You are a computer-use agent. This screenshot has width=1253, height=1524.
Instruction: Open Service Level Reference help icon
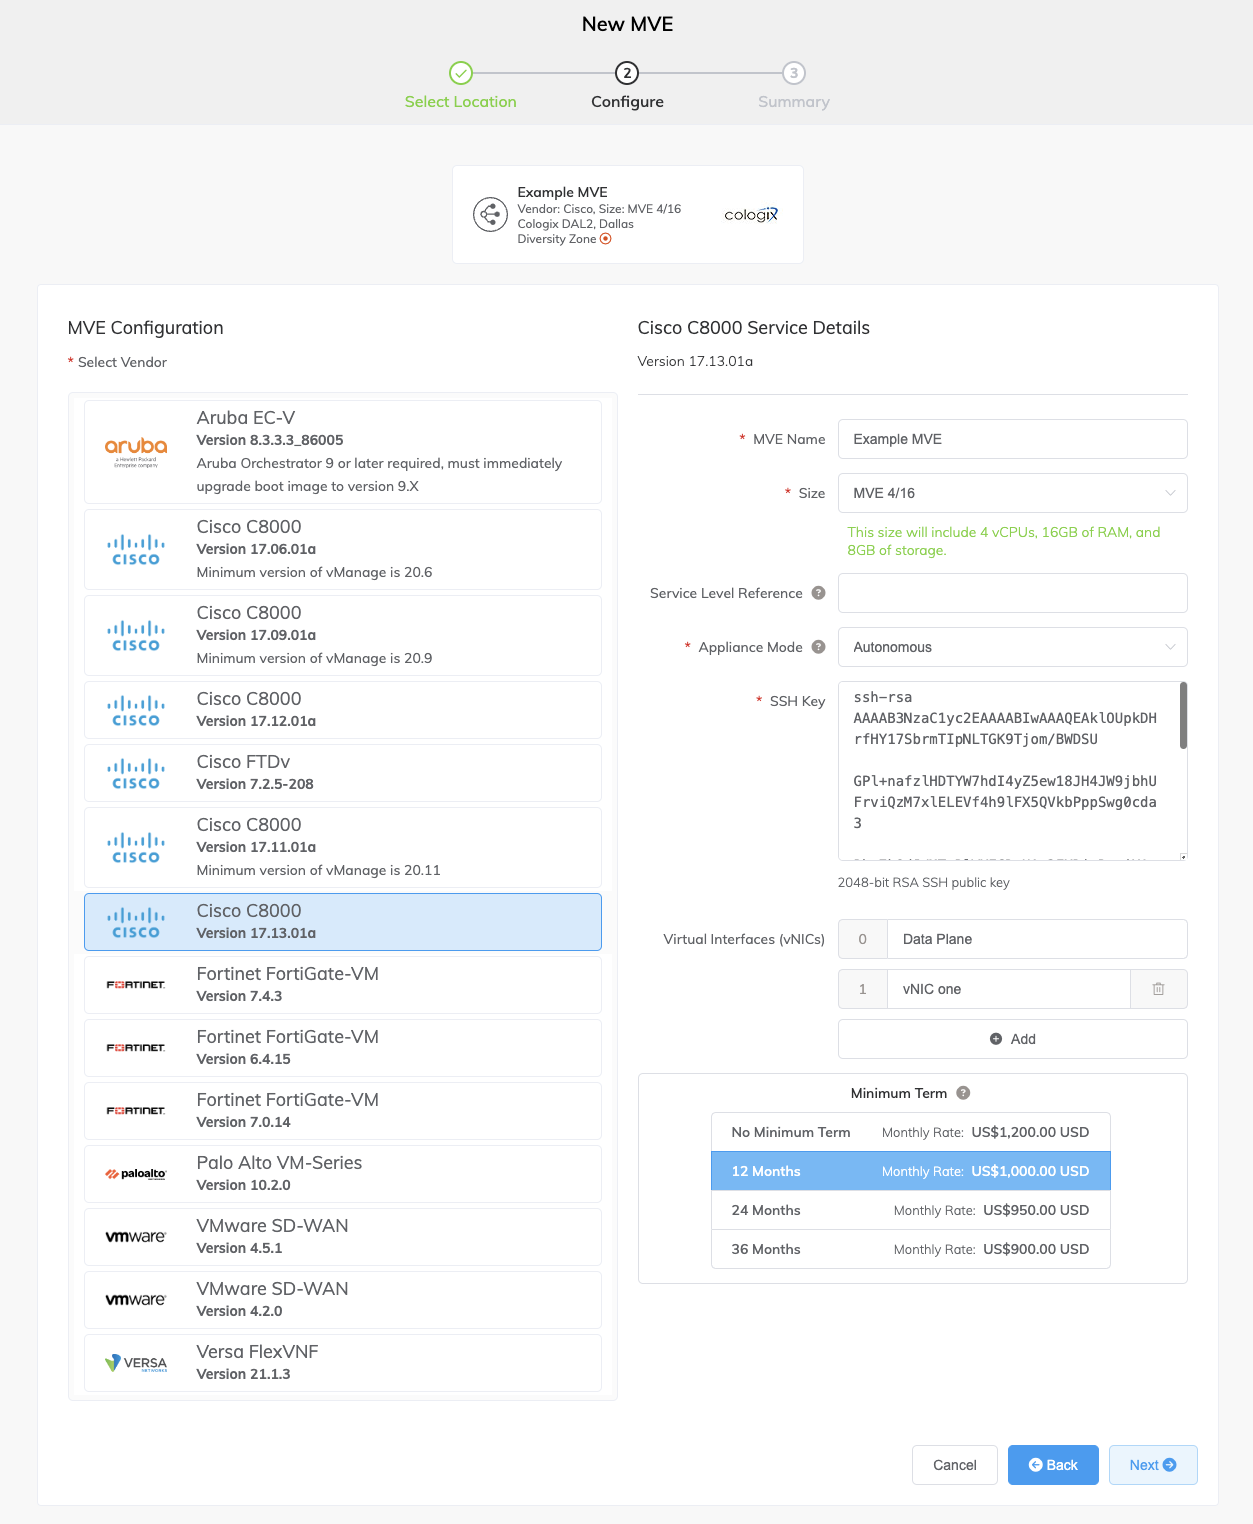(818, 593)
